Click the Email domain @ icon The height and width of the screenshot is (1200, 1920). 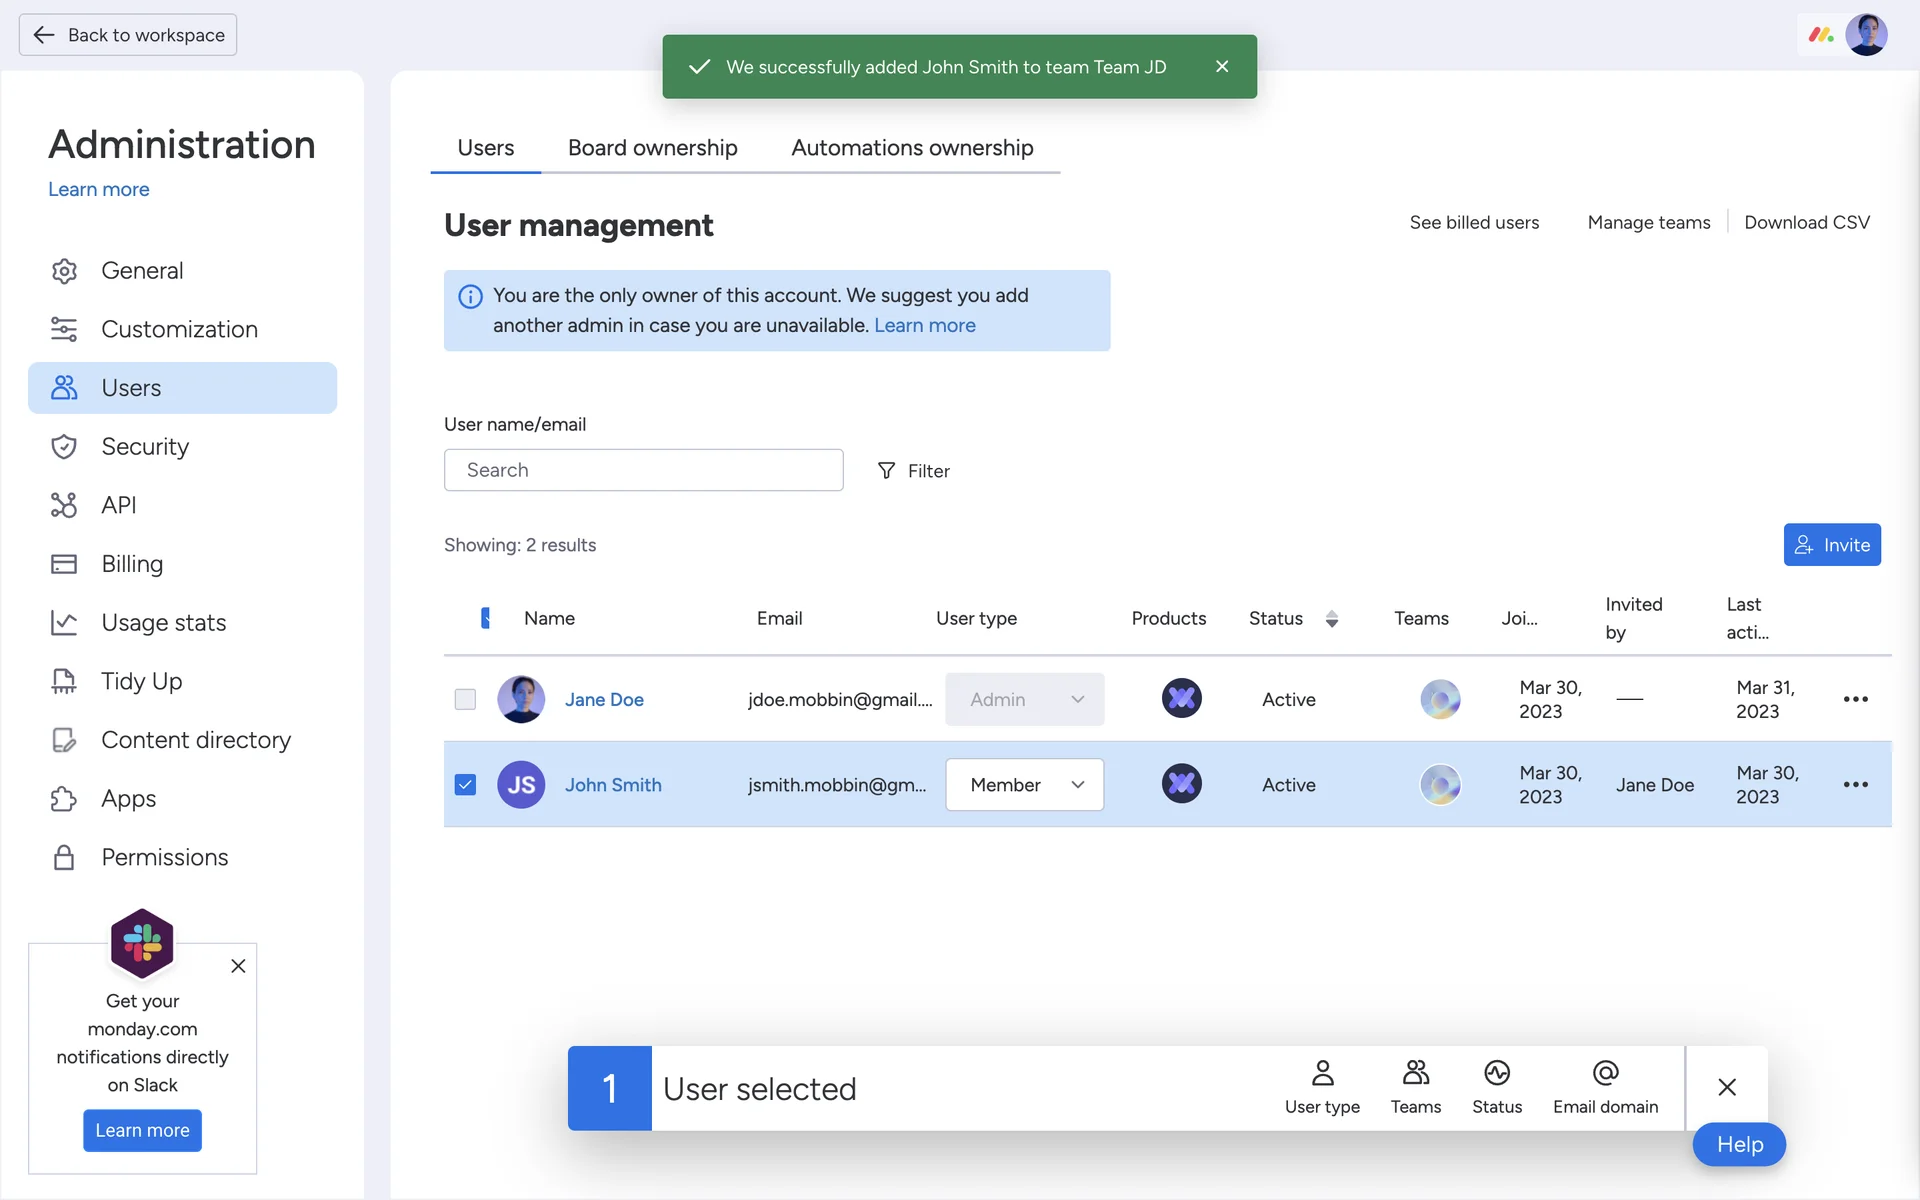click(x=1605, y=1074)
